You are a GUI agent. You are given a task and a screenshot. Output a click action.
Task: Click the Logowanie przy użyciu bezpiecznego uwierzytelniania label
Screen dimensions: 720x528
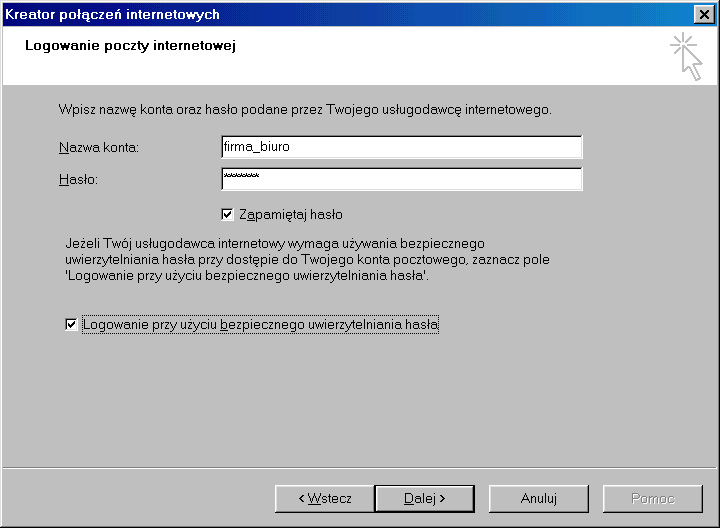click(261, 325)
